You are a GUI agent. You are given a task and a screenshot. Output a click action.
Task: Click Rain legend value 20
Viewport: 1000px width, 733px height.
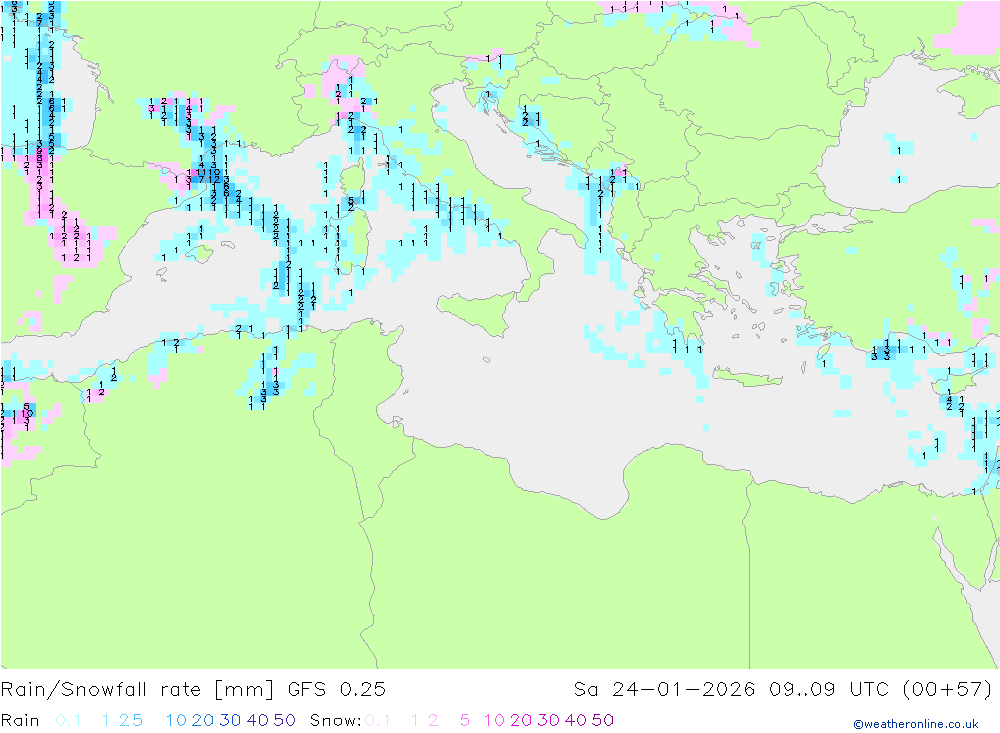coord(203,720)
